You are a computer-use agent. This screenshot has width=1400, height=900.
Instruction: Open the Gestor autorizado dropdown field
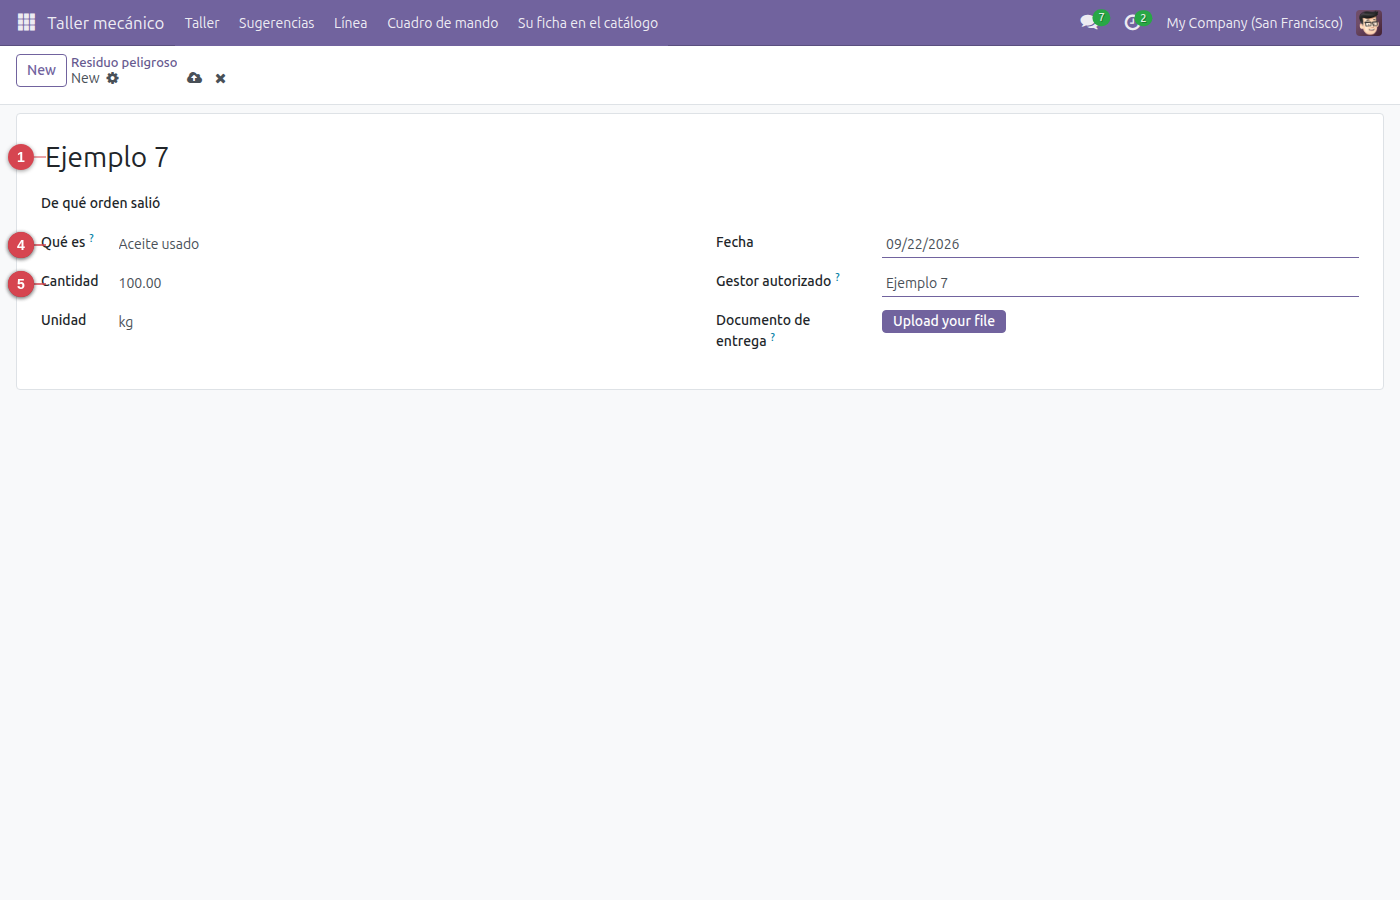click(1120, 283)
